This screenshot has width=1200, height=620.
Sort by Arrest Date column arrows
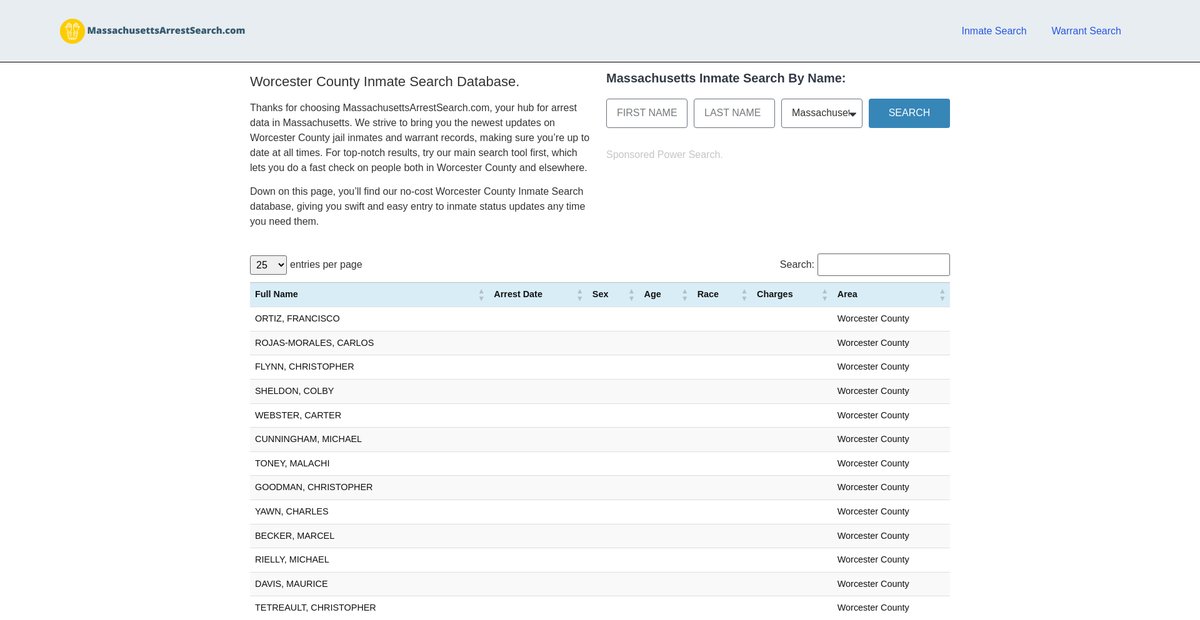[x=579, y=295]
